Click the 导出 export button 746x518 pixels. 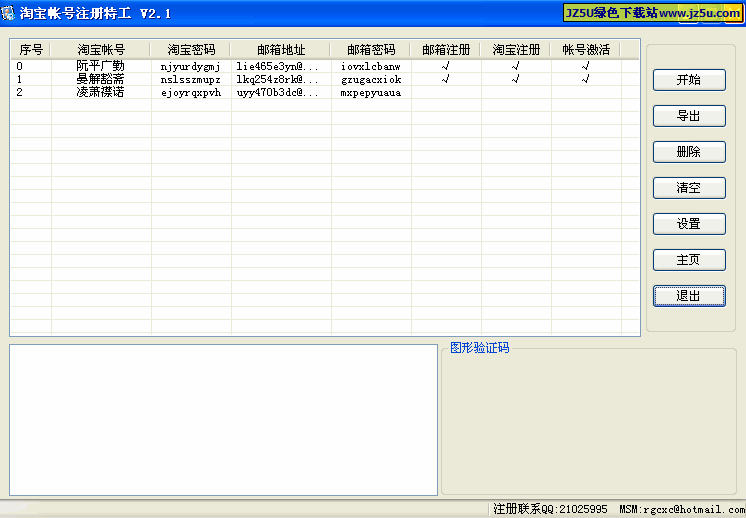click(x=689, y=116)
